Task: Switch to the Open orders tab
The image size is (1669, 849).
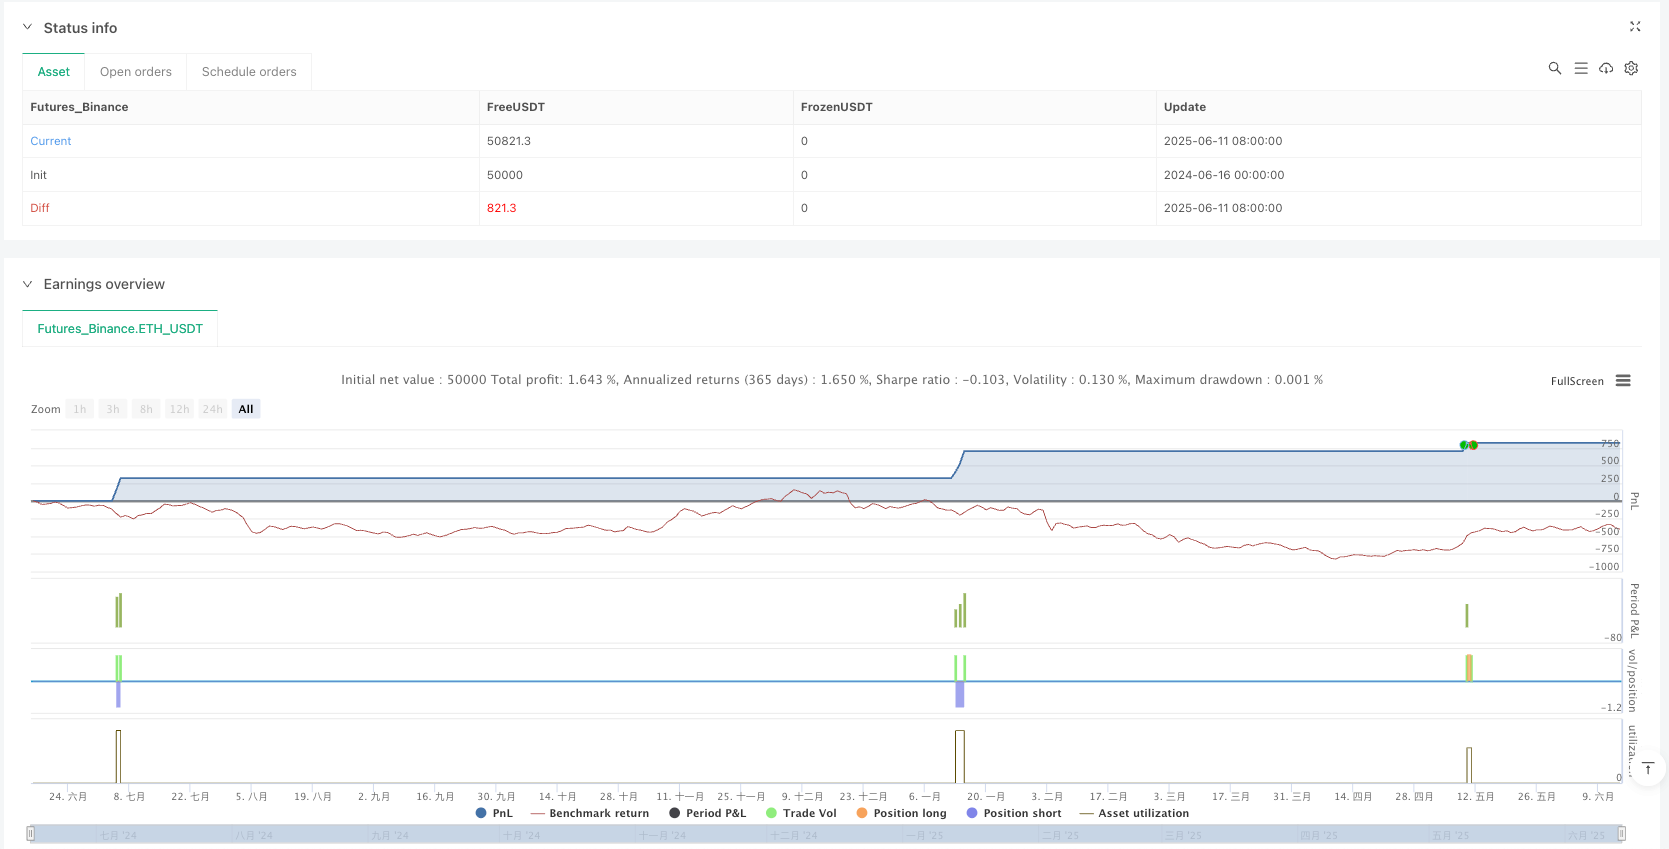Action: click(136, 72)
